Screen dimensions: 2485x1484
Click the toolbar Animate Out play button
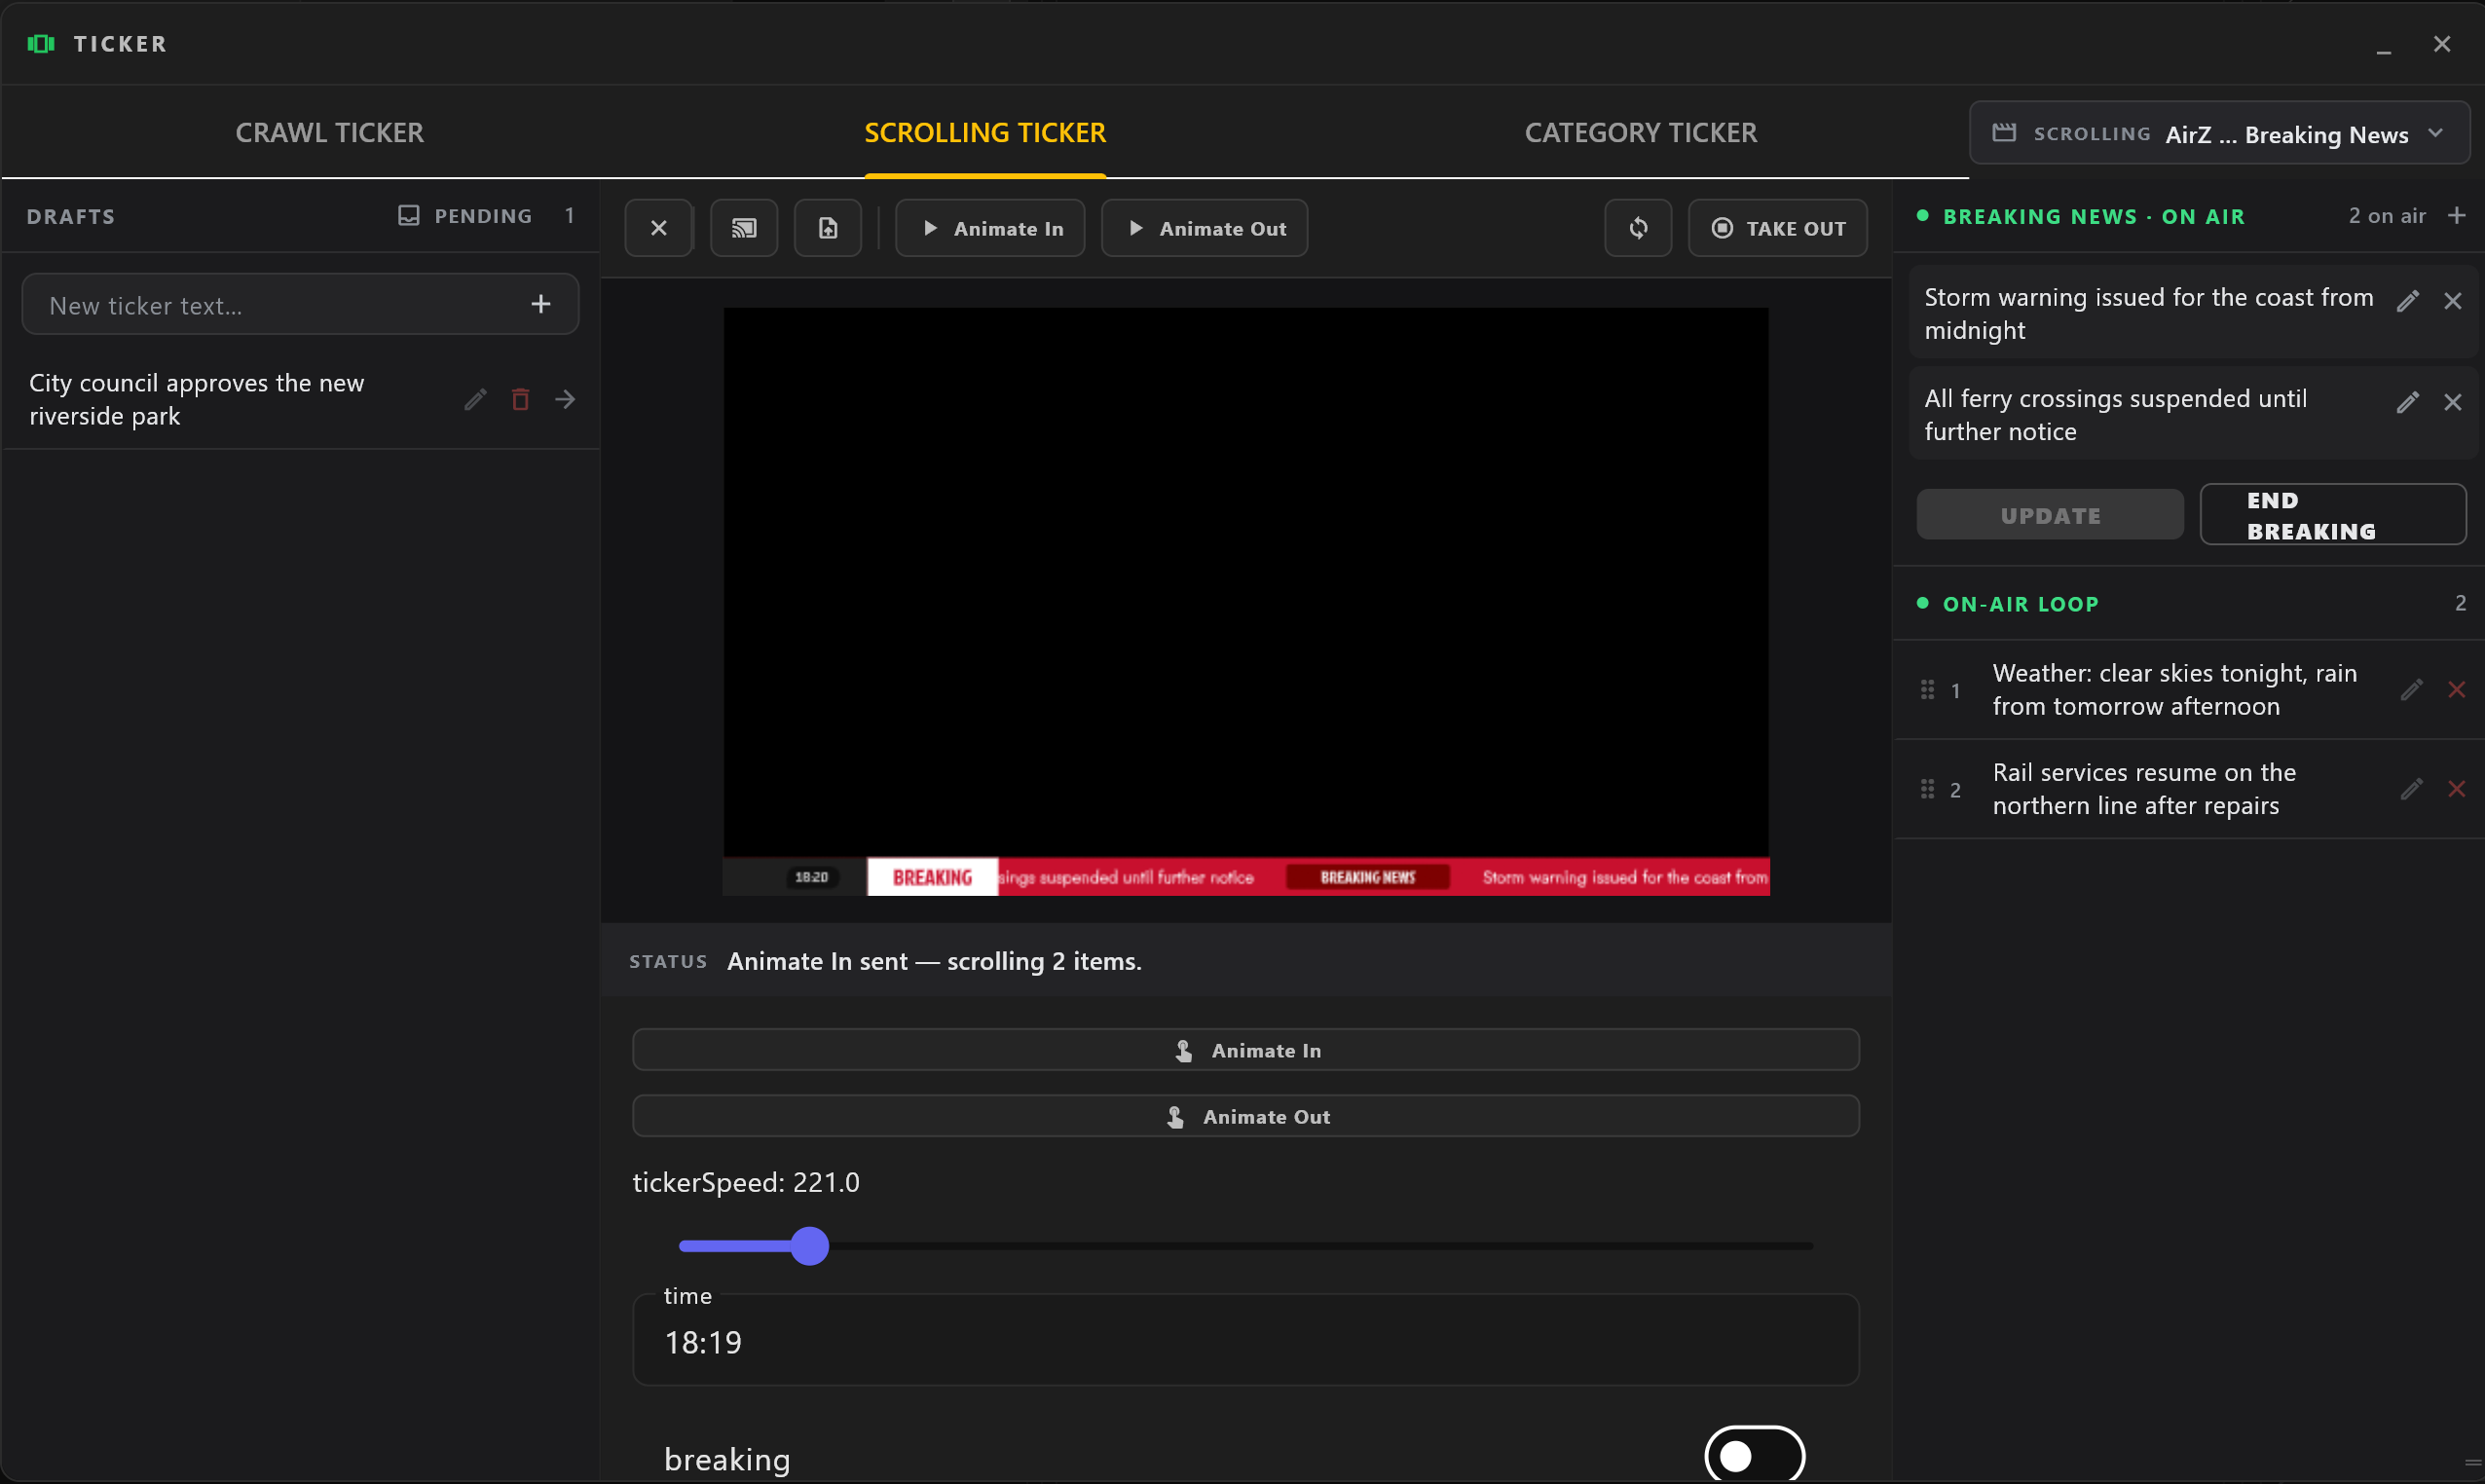pyautogui.click(x=1203, y=228)
